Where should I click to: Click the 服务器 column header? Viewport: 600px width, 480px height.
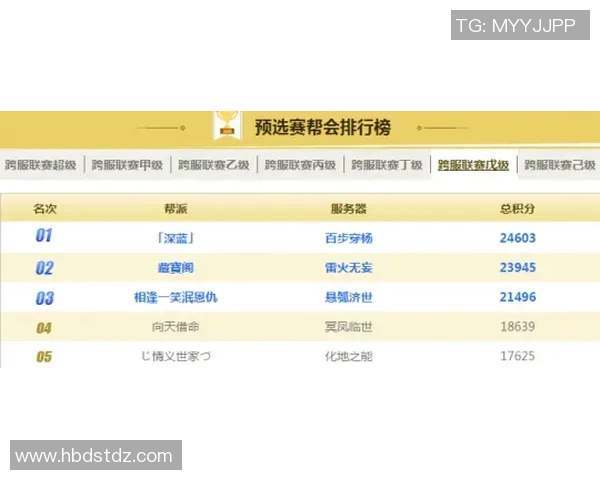pyautogui.click(x=349, y=209)
